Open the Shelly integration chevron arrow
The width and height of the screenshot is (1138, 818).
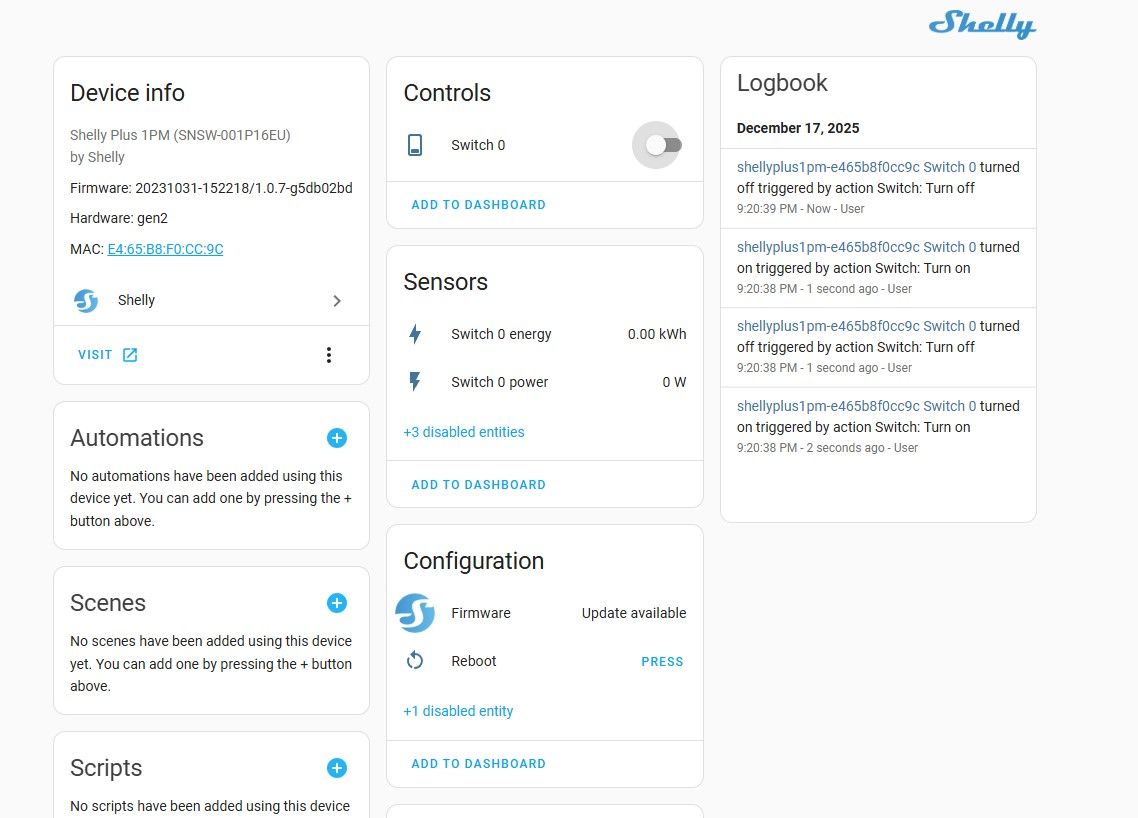pos(337,301)
